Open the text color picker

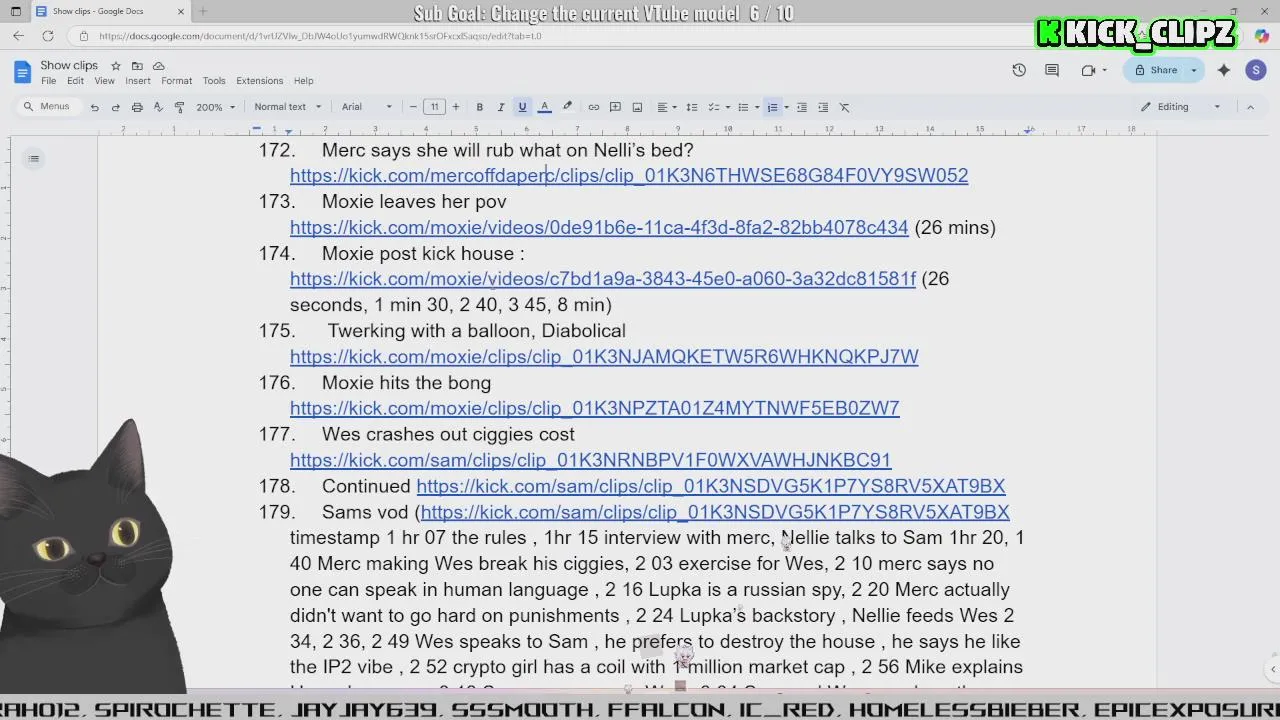click(544, 107)
